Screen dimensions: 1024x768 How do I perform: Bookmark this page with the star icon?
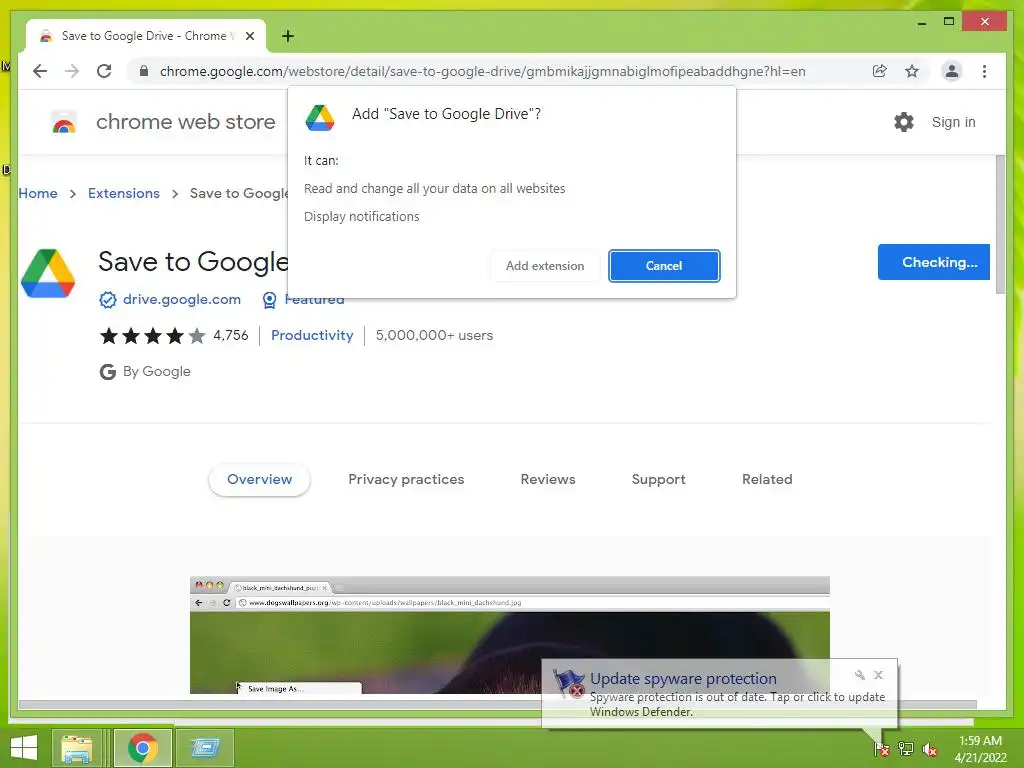912,71
